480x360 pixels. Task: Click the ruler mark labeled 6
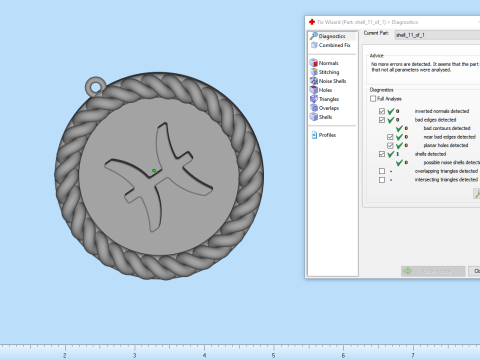[343, 355]
